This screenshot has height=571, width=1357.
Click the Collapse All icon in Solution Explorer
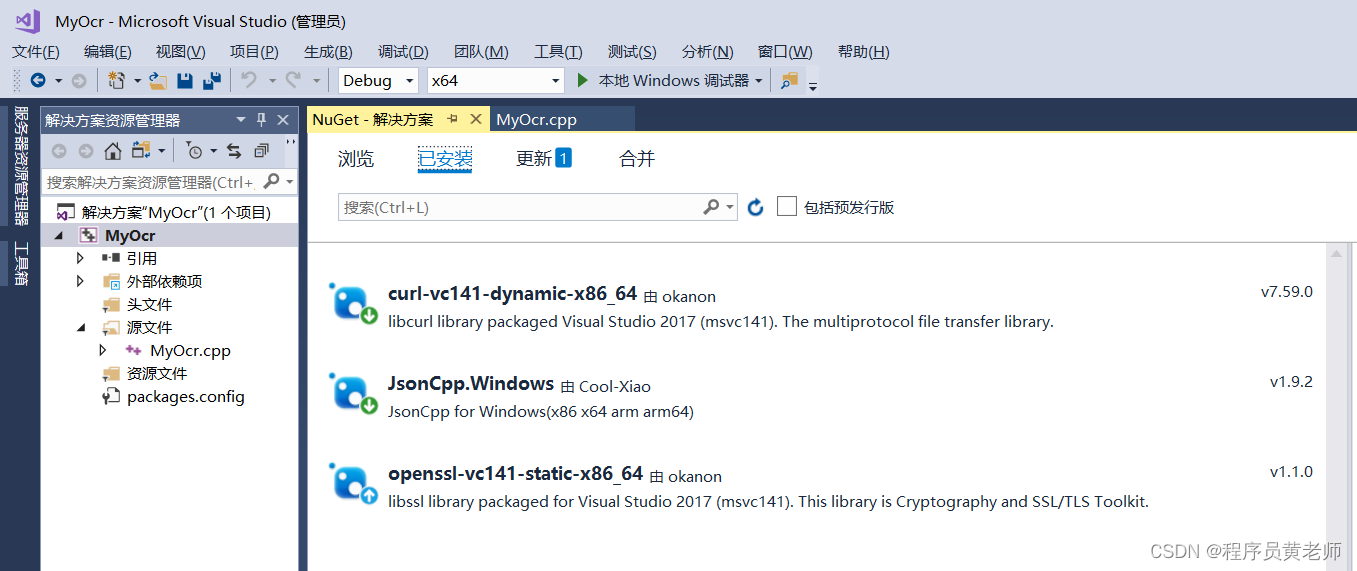pos(261,151)
